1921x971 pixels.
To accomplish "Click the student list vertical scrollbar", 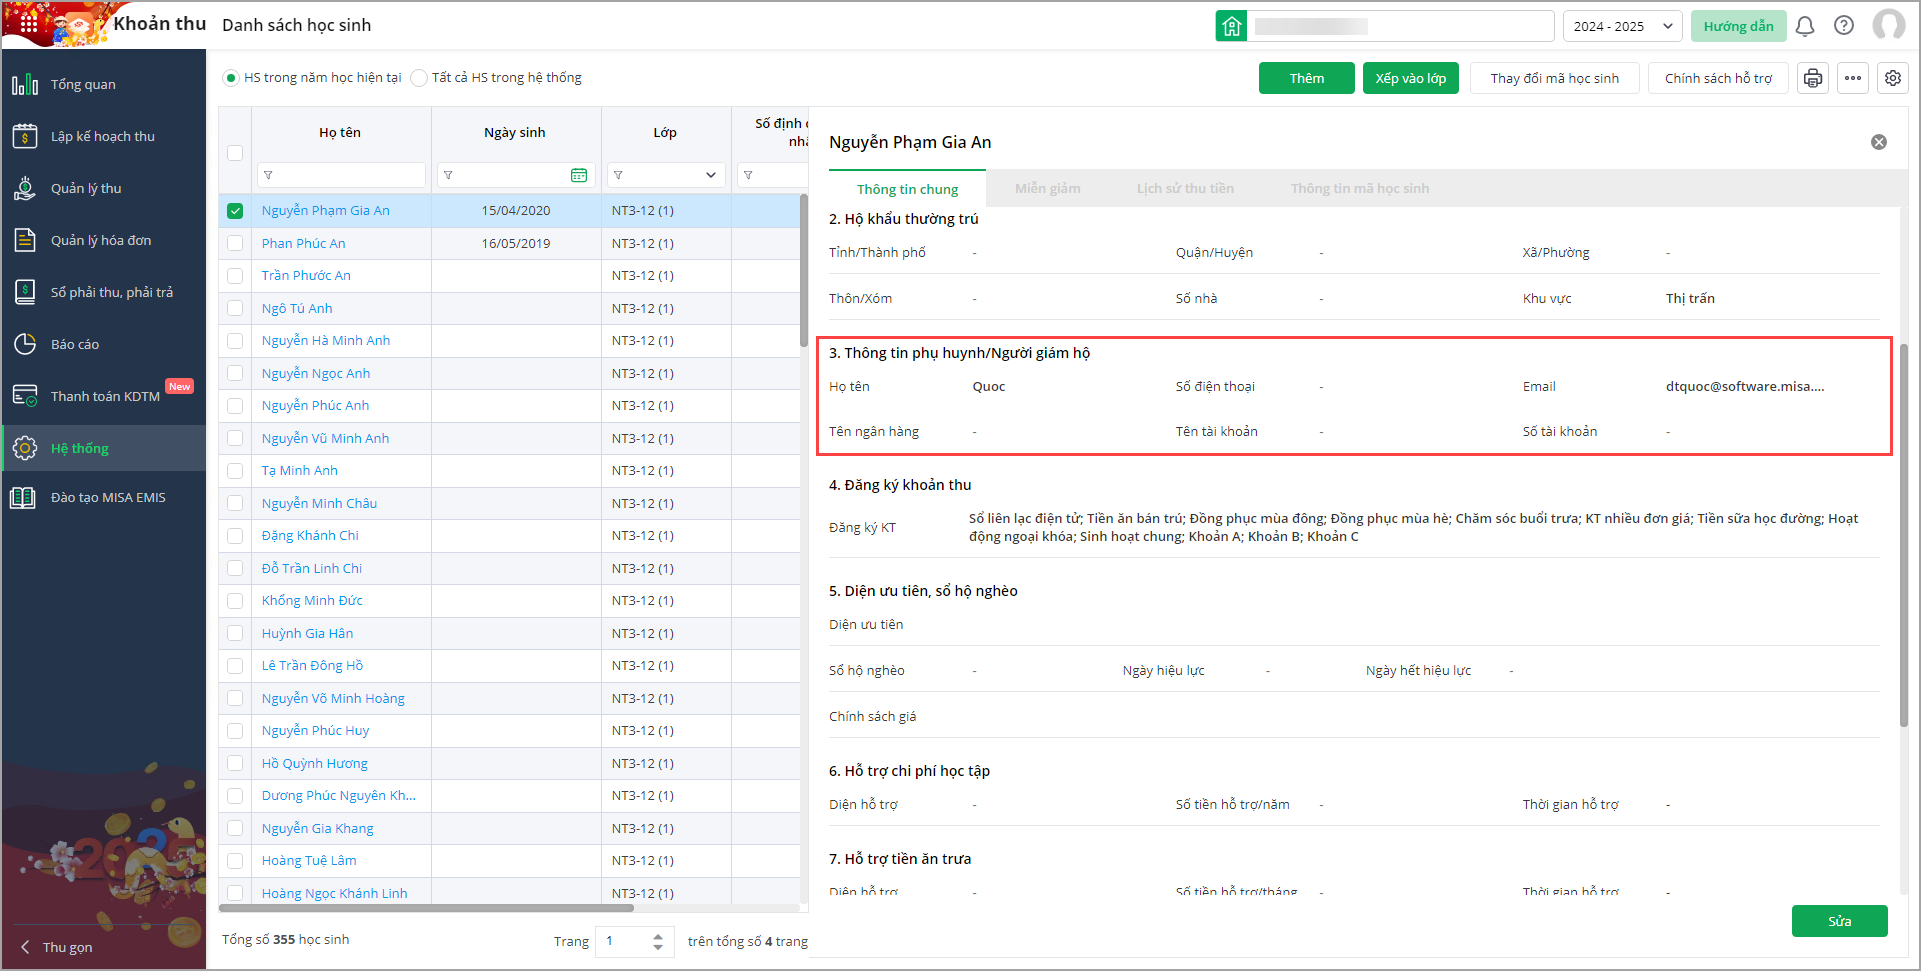I will point(803,270).
